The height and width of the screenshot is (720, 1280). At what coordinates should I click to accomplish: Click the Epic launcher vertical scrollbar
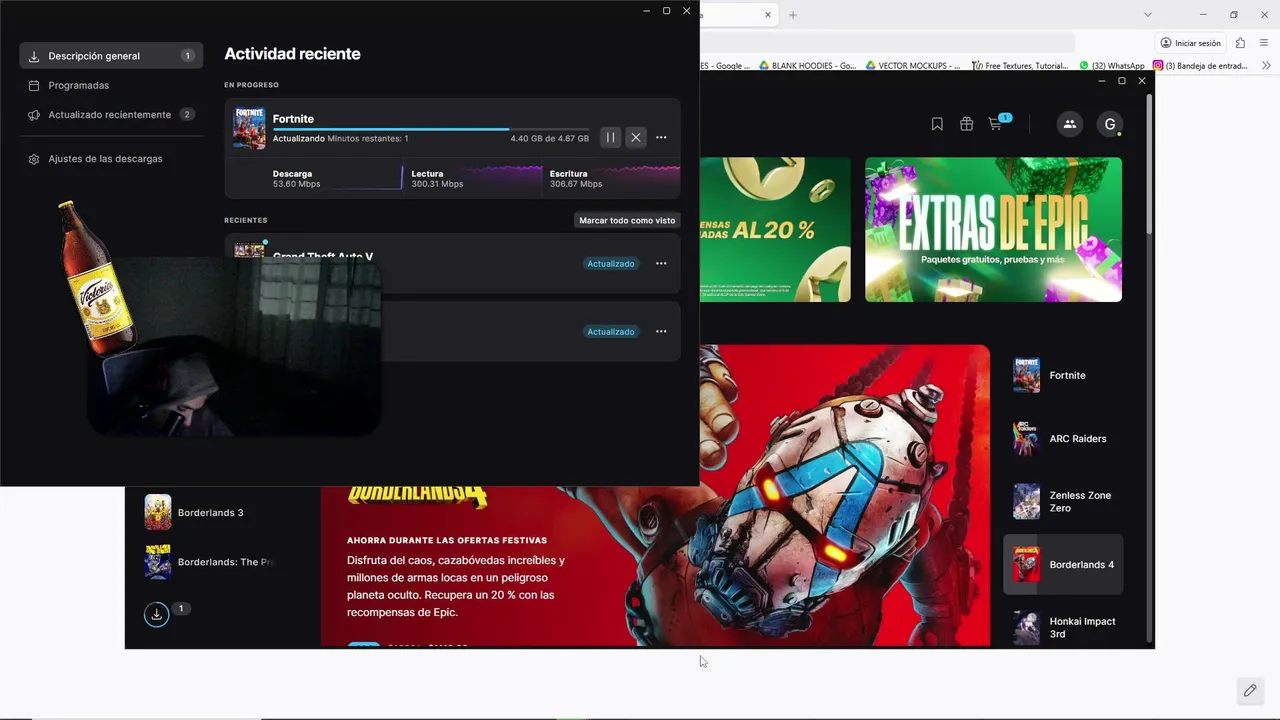click(x=1150, y=165)
